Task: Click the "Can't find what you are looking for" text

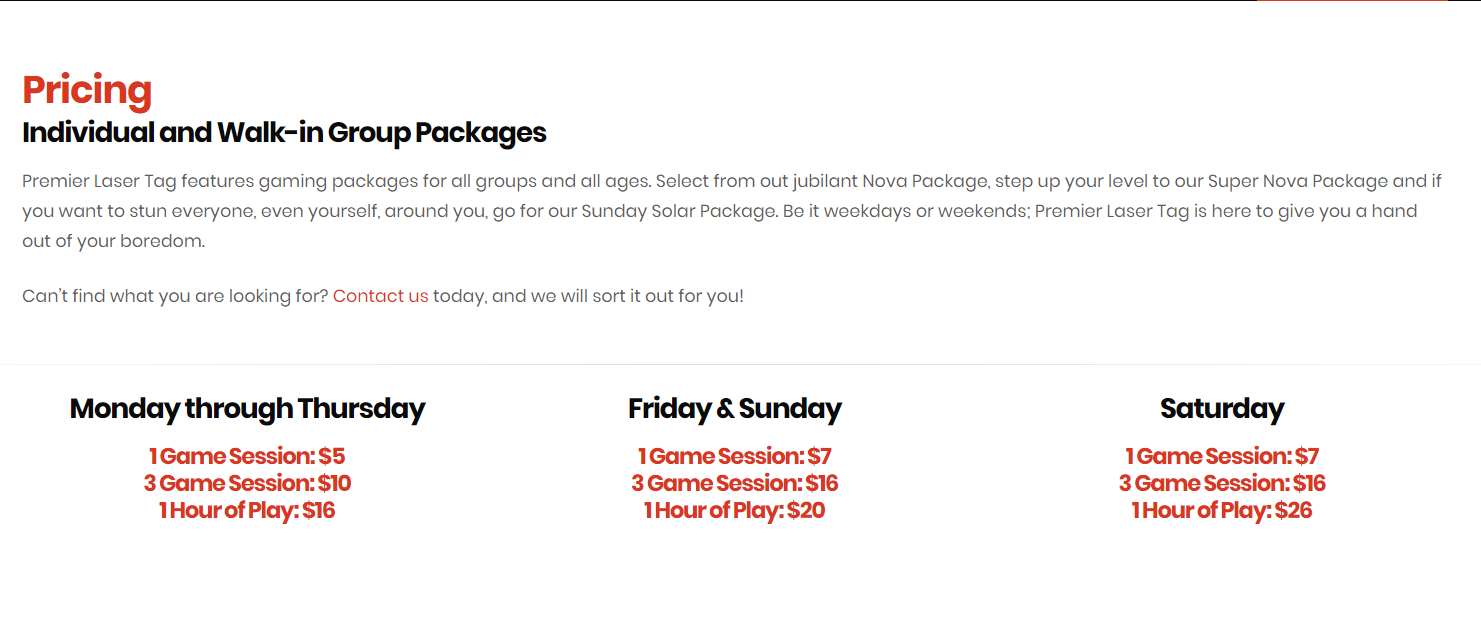Action: [175, 296]
